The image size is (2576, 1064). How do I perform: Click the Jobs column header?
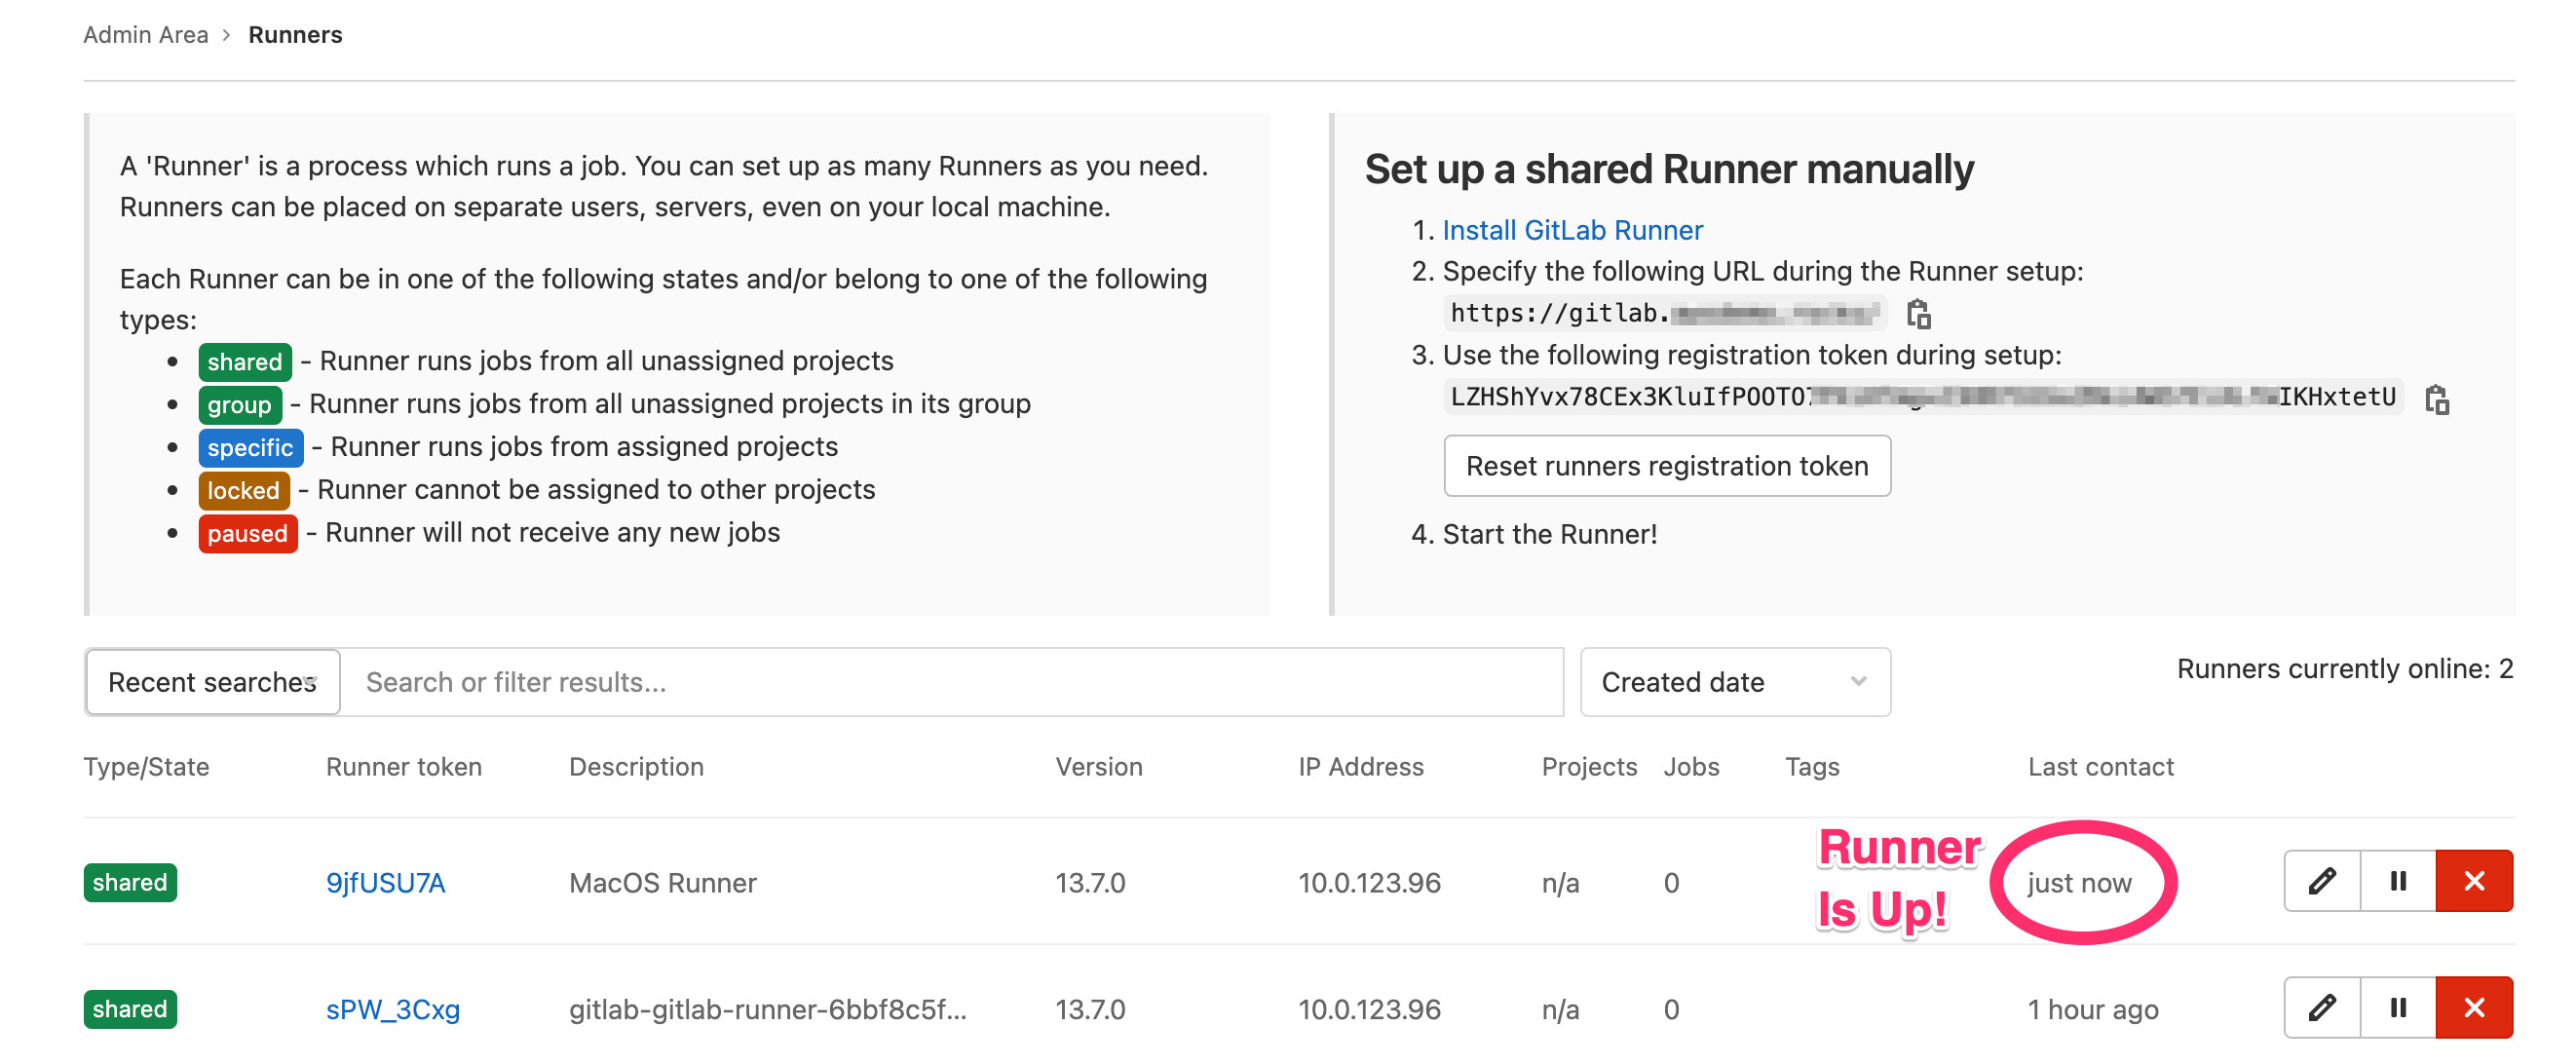1691,767
